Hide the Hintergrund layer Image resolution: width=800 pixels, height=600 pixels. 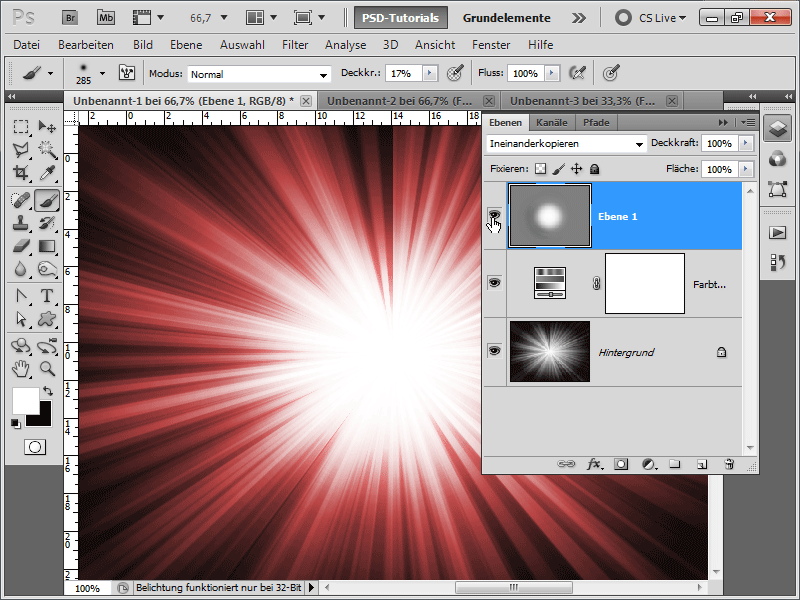[x=494, y=351]
